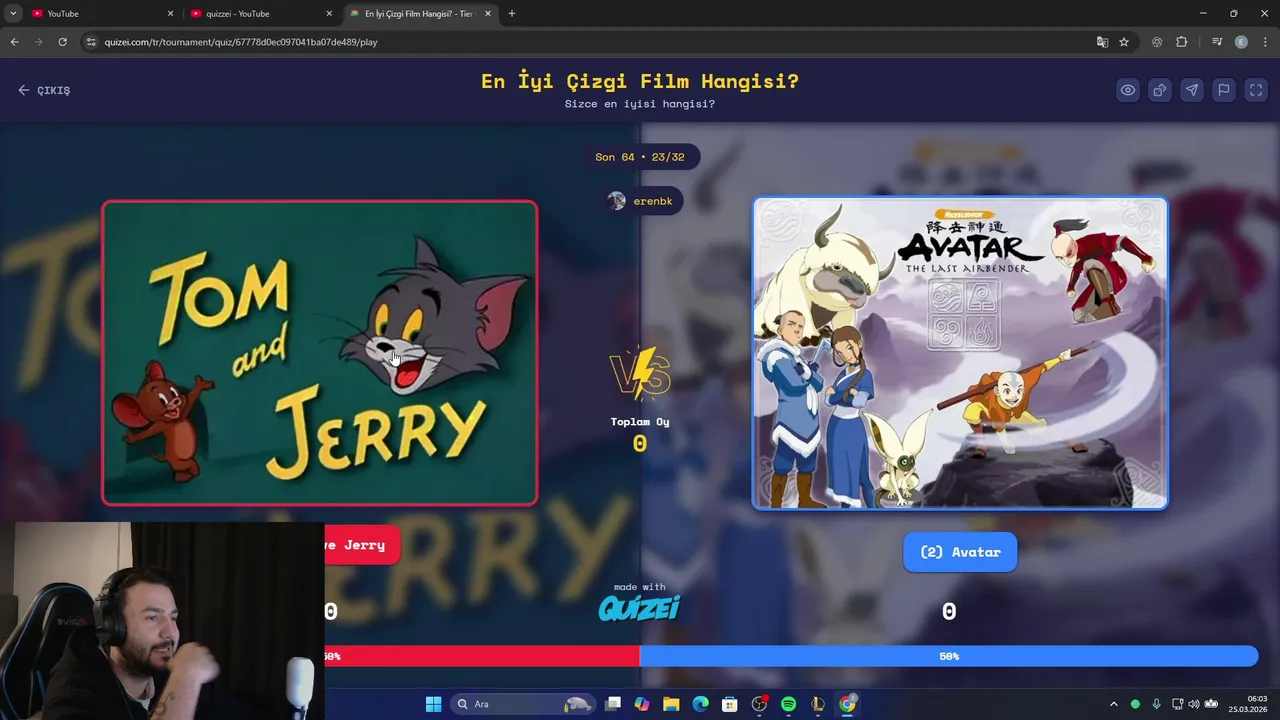
Task: Open the Extensions puzzle icon
Action: tap(1182, 42)
